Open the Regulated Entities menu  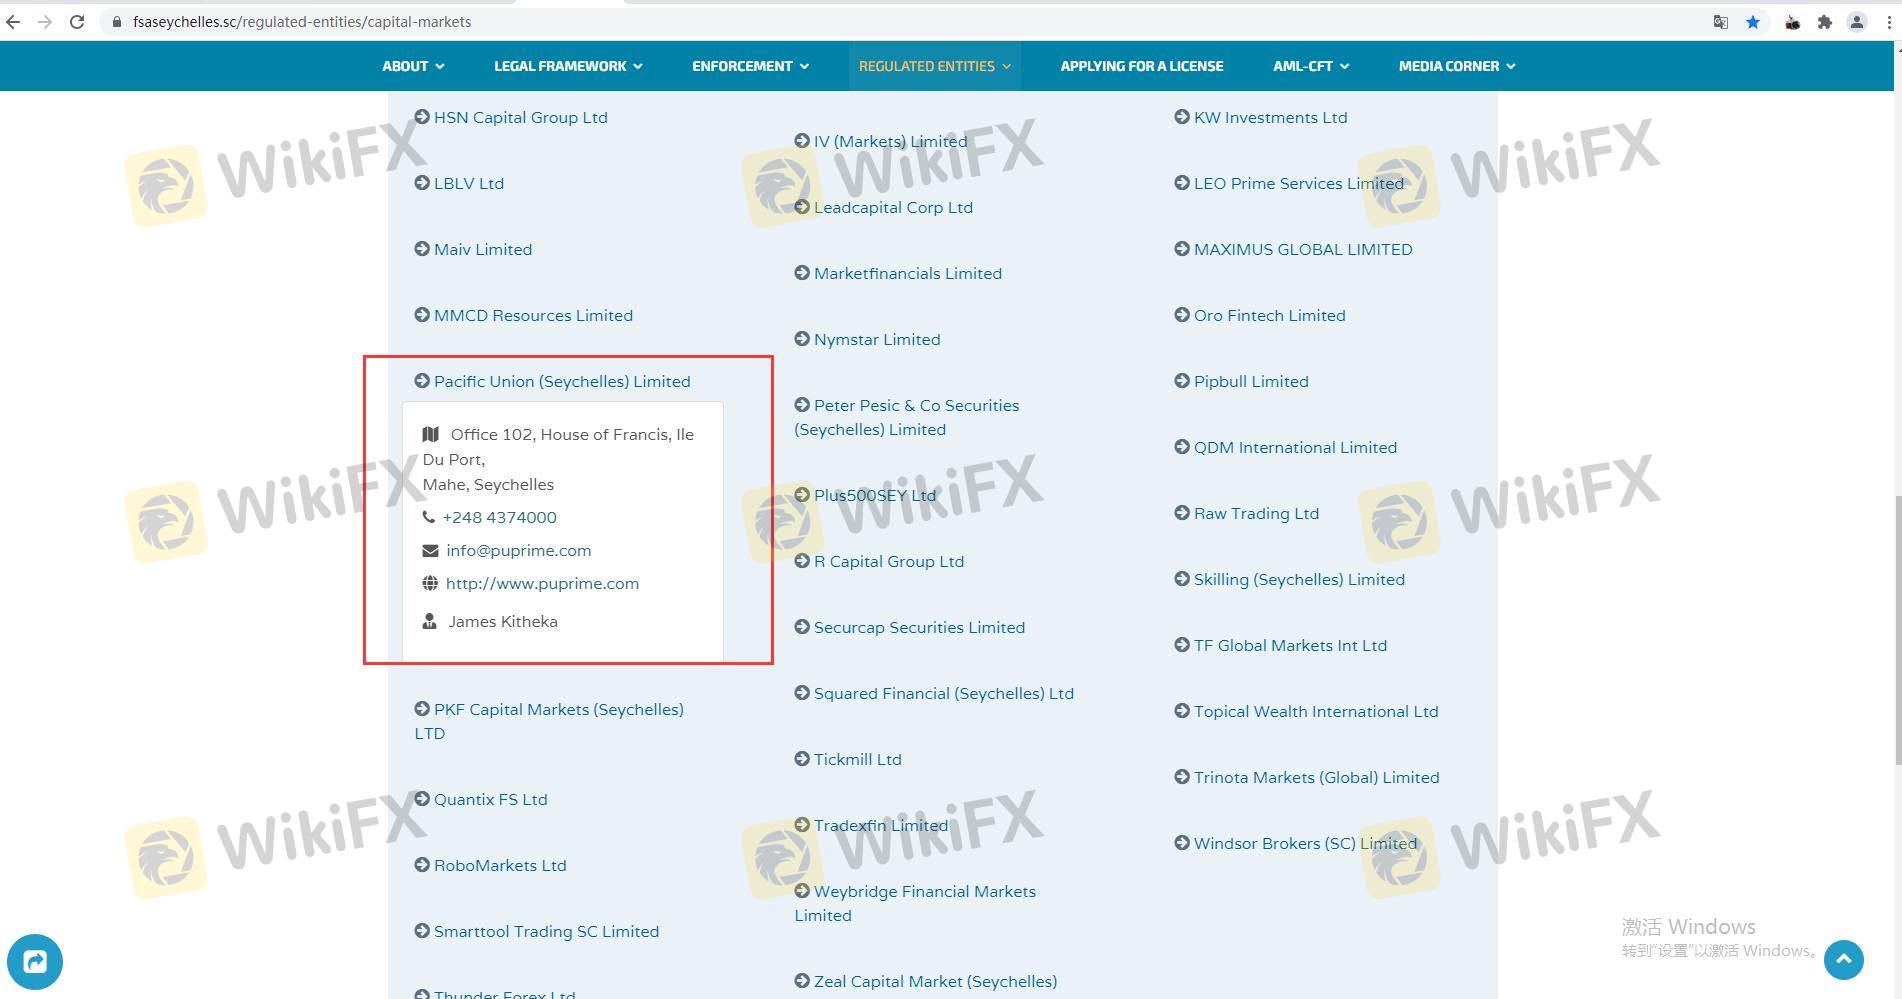tap(934, 66)
